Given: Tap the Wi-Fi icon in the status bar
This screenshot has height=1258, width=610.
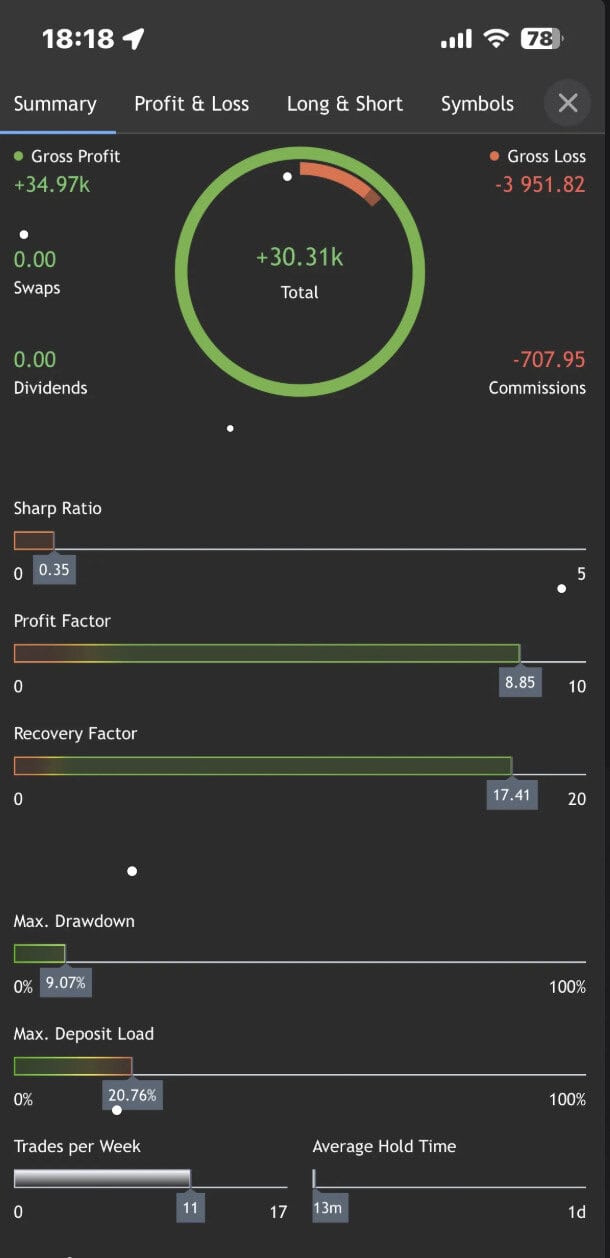Looking at the screenshot, I should pyautogui.click(x=495, y=39).
